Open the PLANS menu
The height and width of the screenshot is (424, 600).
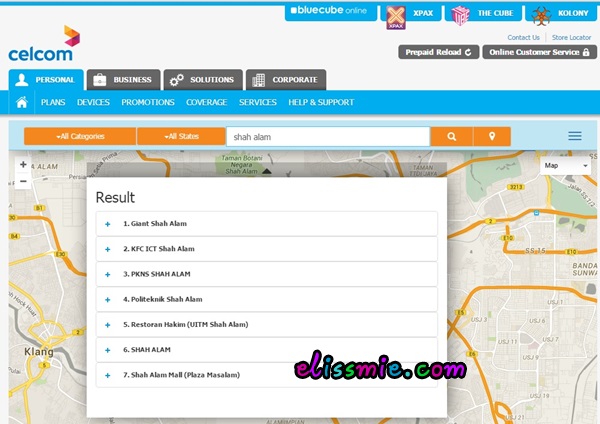[53, 102]
